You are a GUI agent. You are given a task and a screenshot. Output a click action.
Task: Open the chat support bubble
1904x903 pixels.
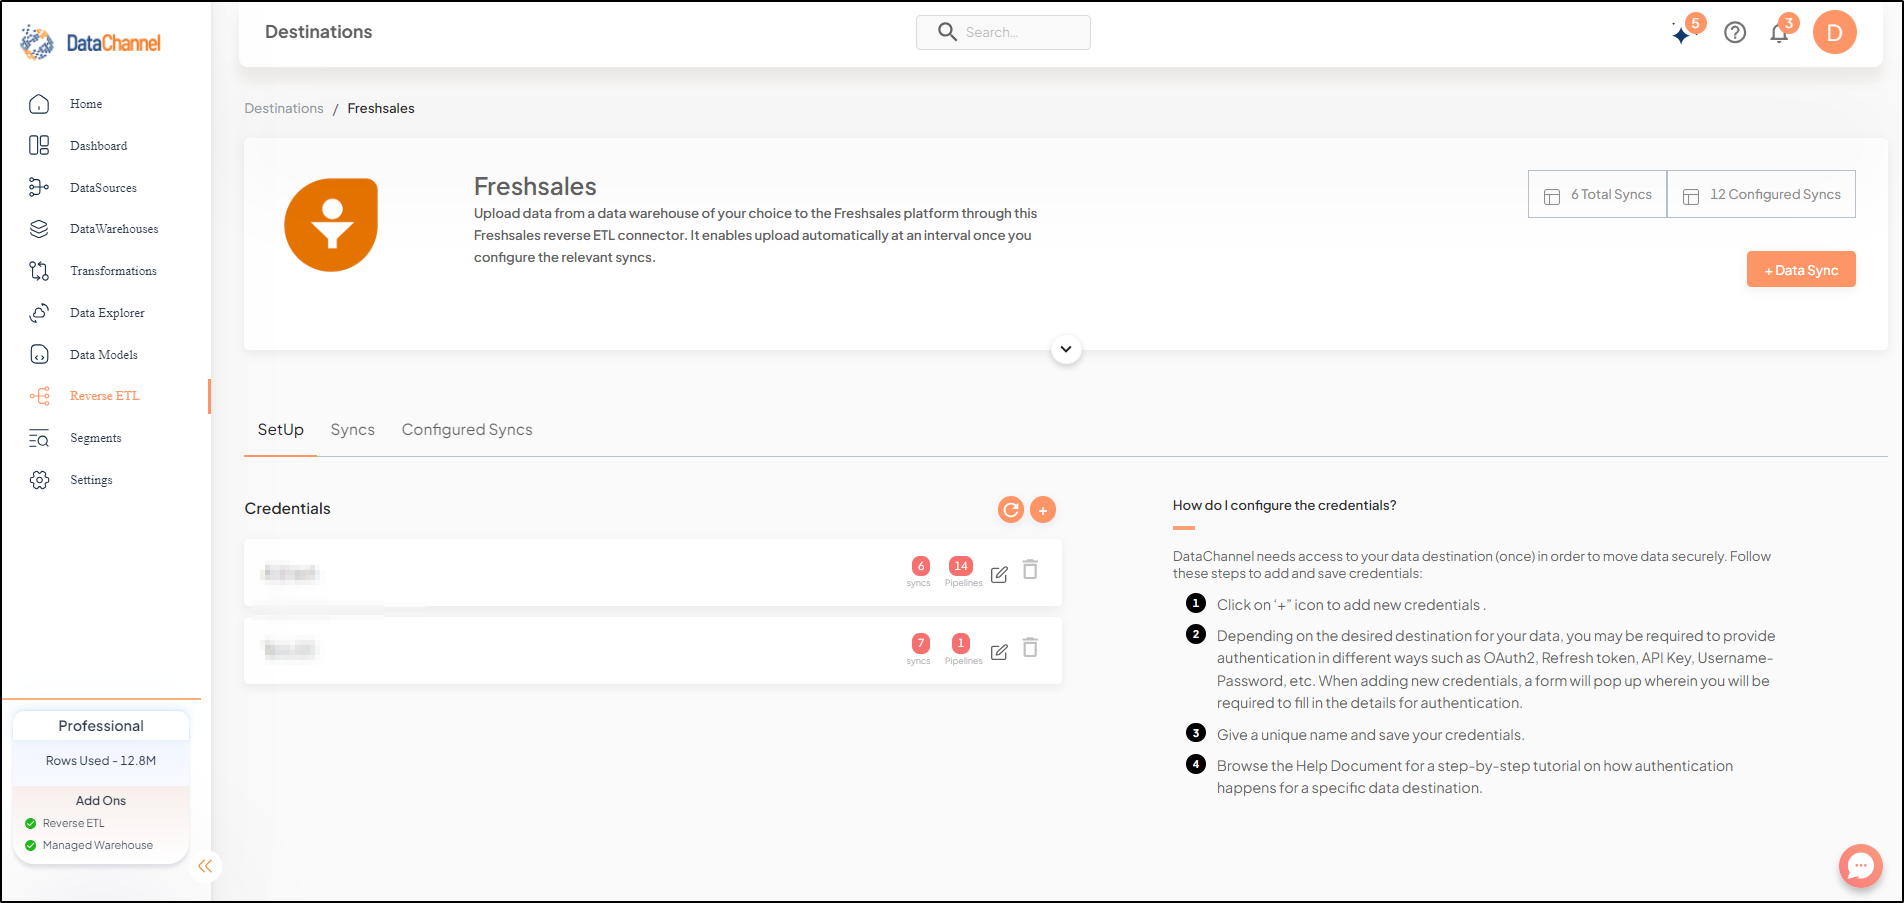click(x=1861, y=866)
